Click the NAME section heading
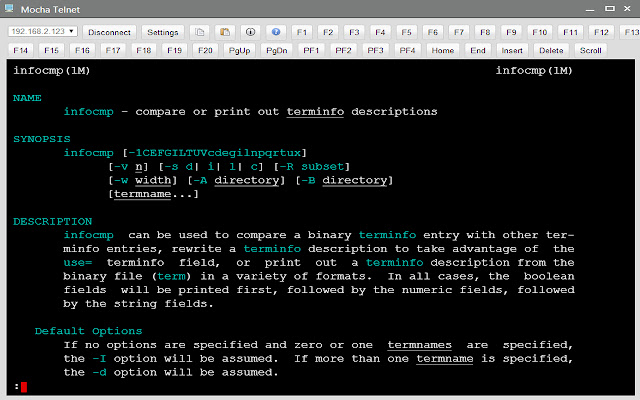This screenshot has width=640, height=400. [27, 98]
